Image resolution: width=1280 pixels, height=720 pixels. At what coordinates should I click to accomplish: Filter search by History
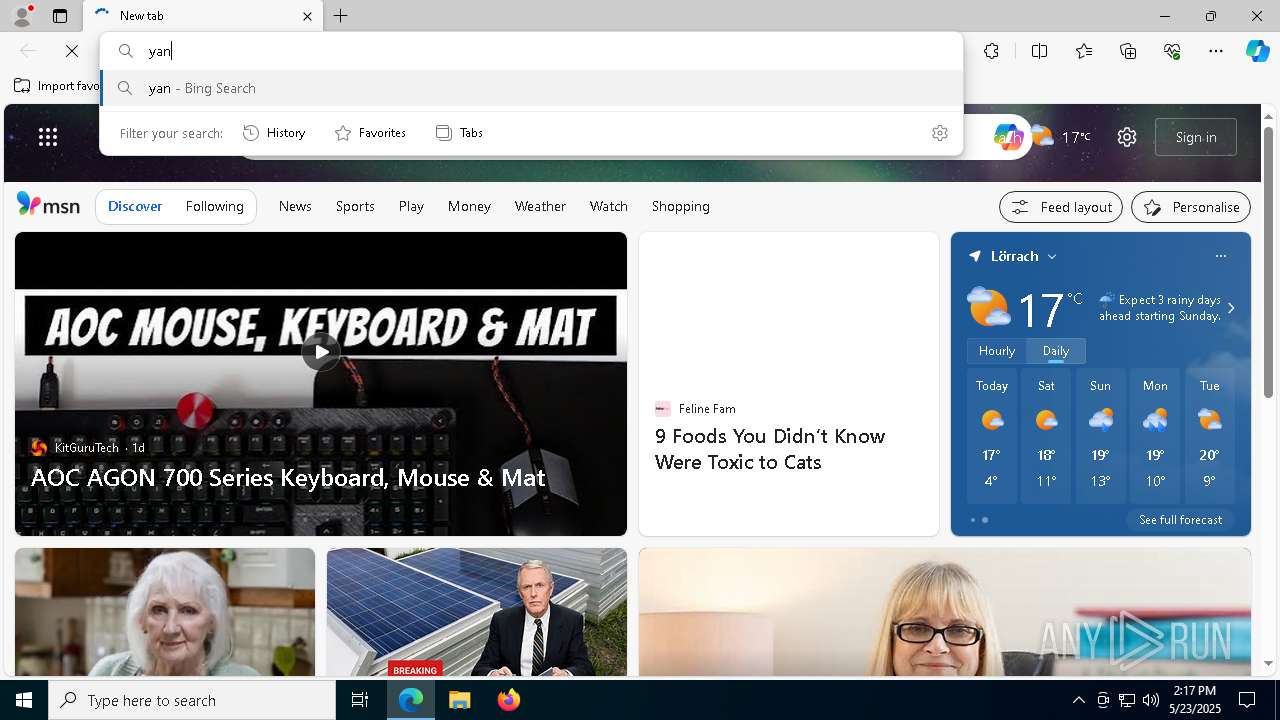274,133
